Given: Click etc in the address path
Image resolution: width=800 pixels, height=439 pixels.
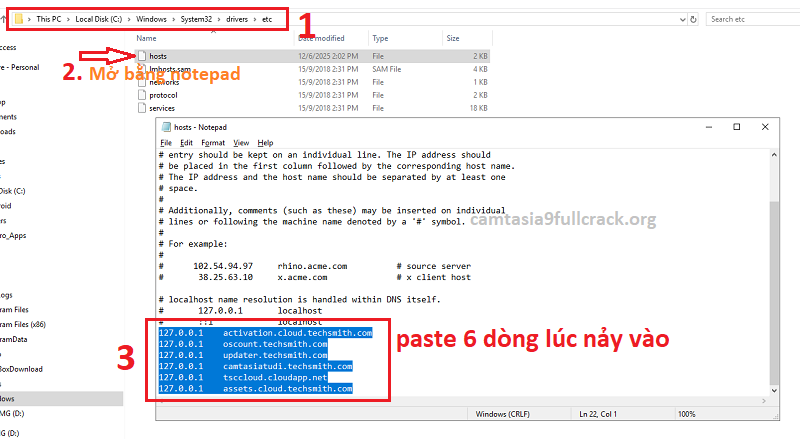Looking at the screenshot, I should [x=267, y=19].
